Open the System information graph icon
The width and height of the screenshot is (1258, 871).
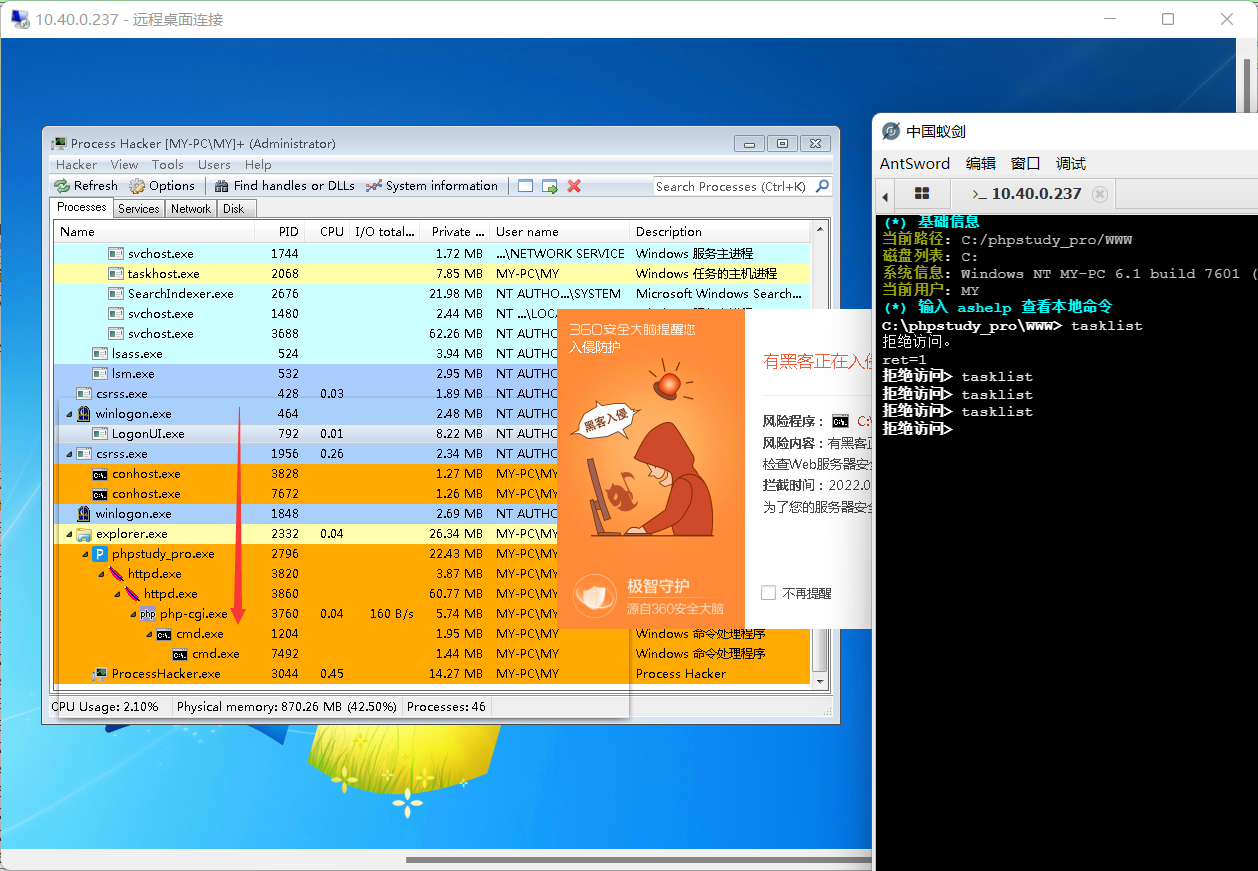tap(374, 186)
